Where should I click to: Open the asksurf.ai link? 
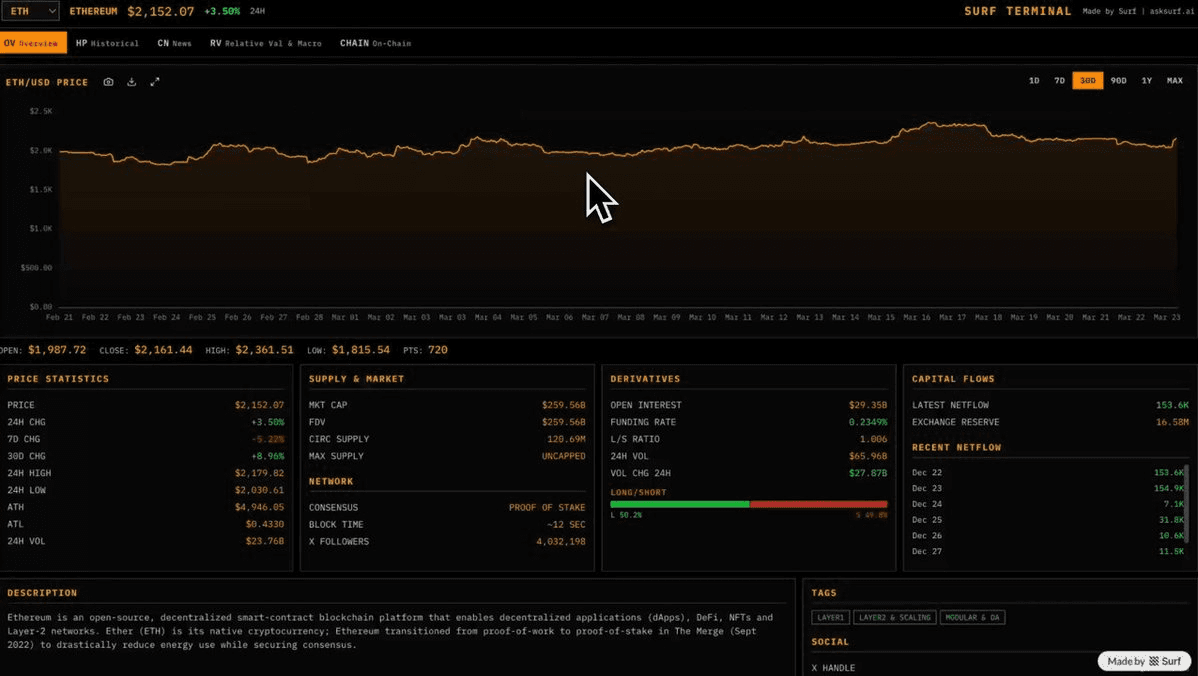[1172, 11]
